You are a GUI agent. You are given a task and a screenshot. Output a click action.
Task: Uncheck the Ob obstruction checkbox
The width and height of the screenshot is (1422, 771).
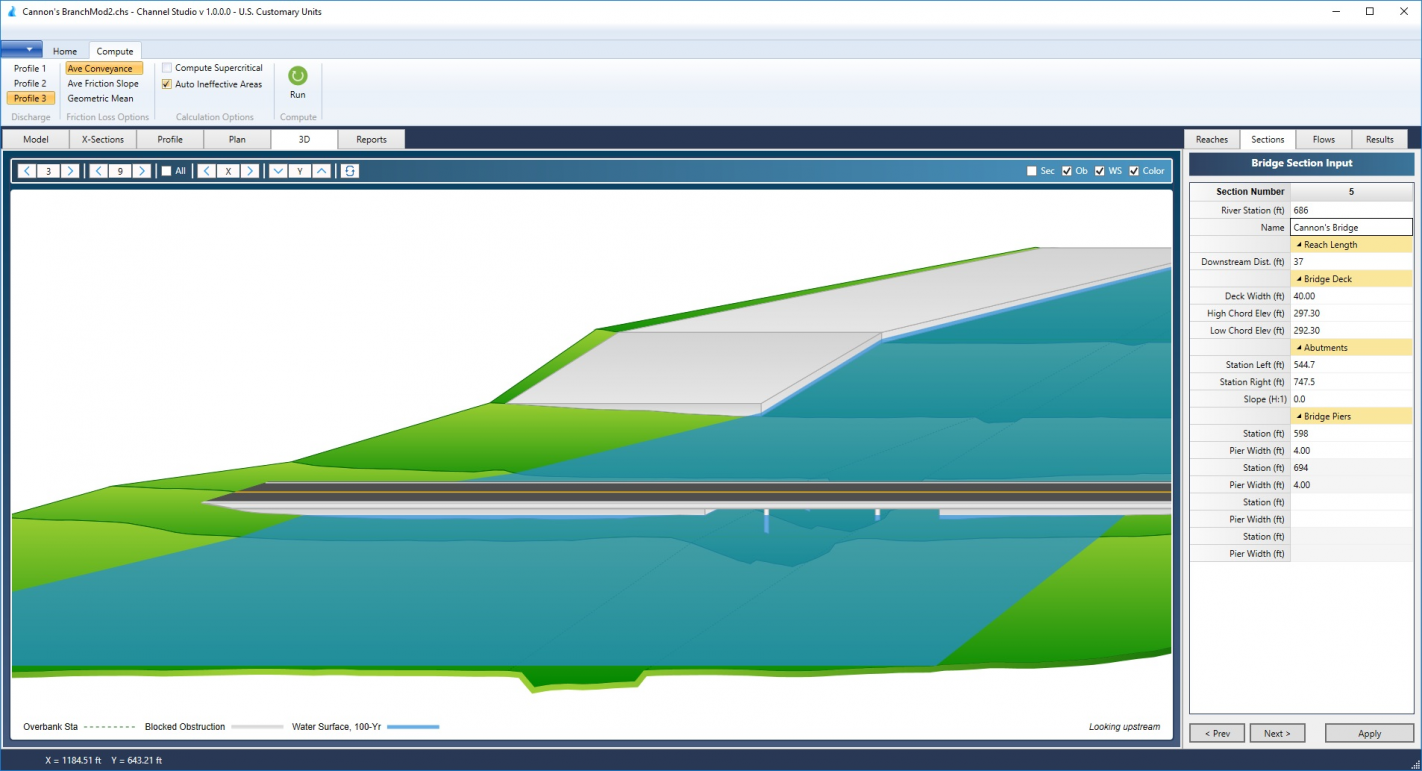pos(1067,171)
